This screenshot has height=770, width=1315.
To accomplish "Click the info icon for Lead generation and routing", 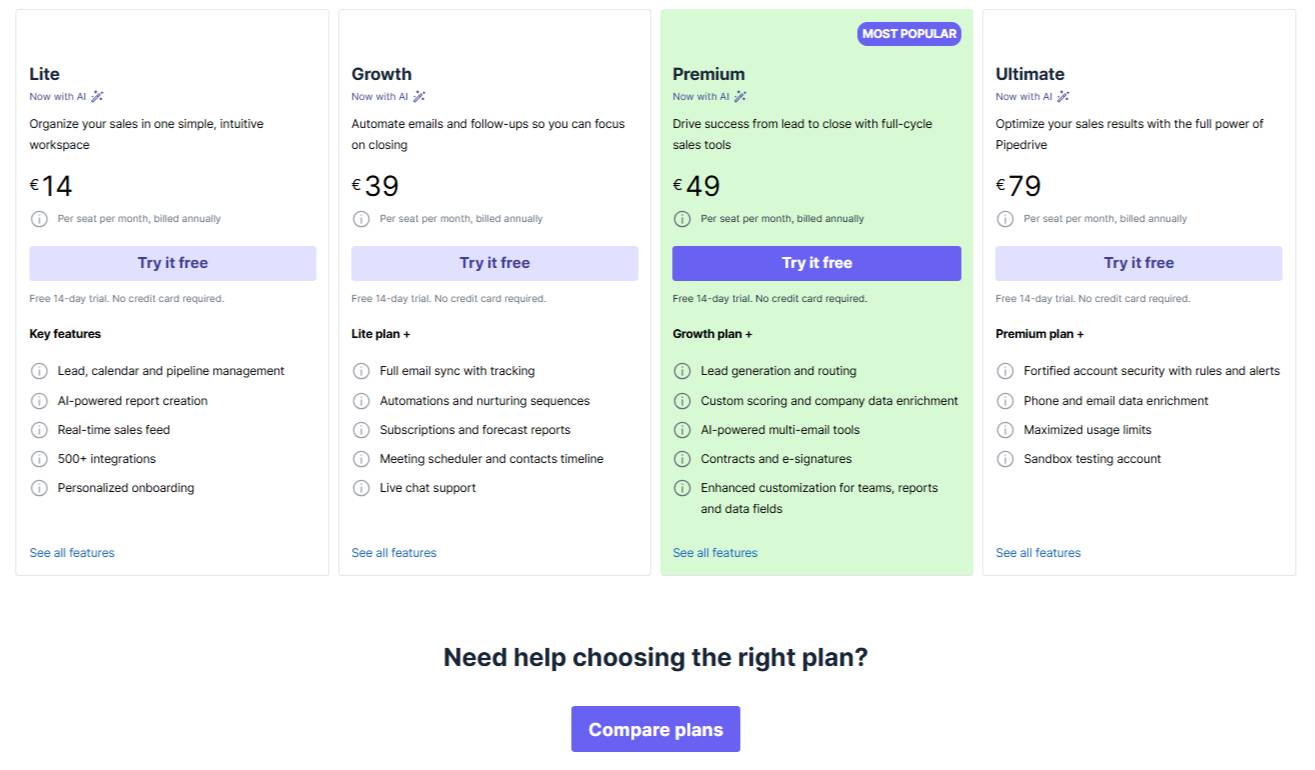I will pyautogui.click(x=683, y=371).
